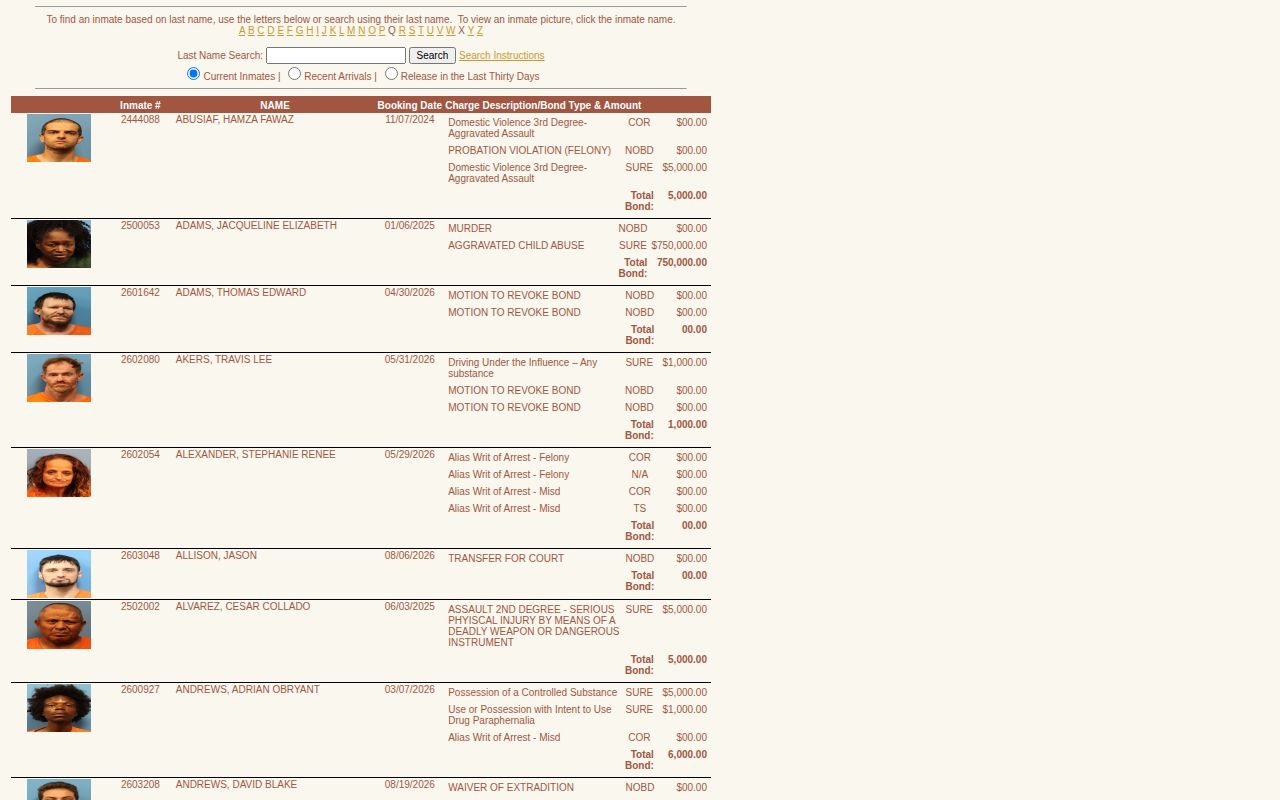Click name ANDREWS, DAVID BLAKE
The height and width of the screenshot is (800, 1280).
[x=236, y=785]
